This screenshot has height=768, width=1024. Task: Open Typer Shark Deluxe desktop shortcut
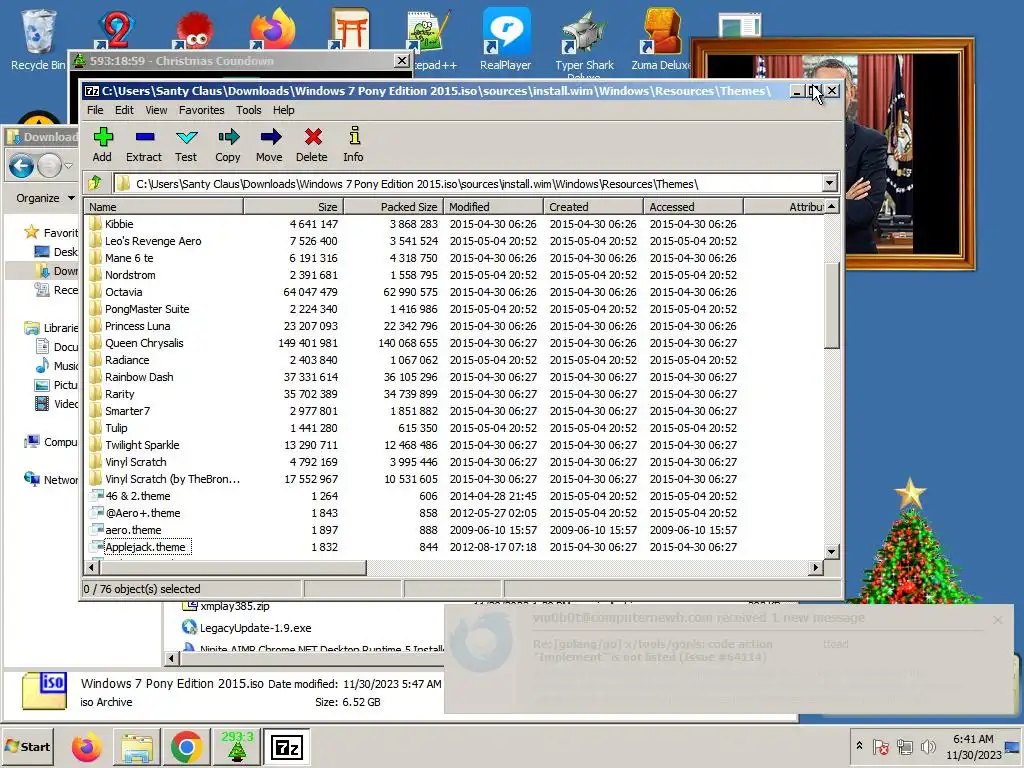coord(584,43)
